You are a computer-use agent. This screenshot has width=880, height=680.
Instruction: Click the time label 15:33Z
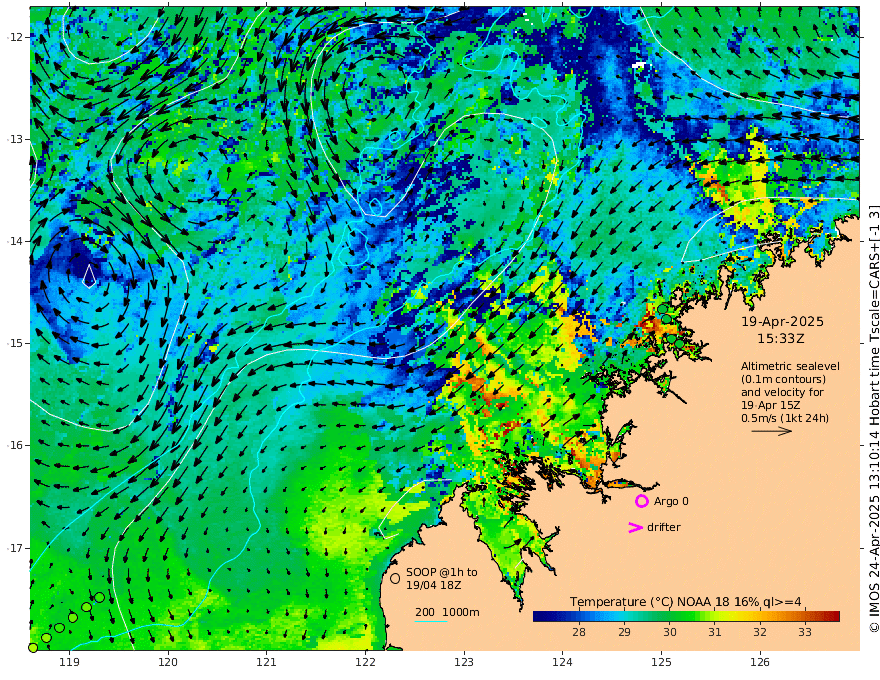[x=781, y=339]
